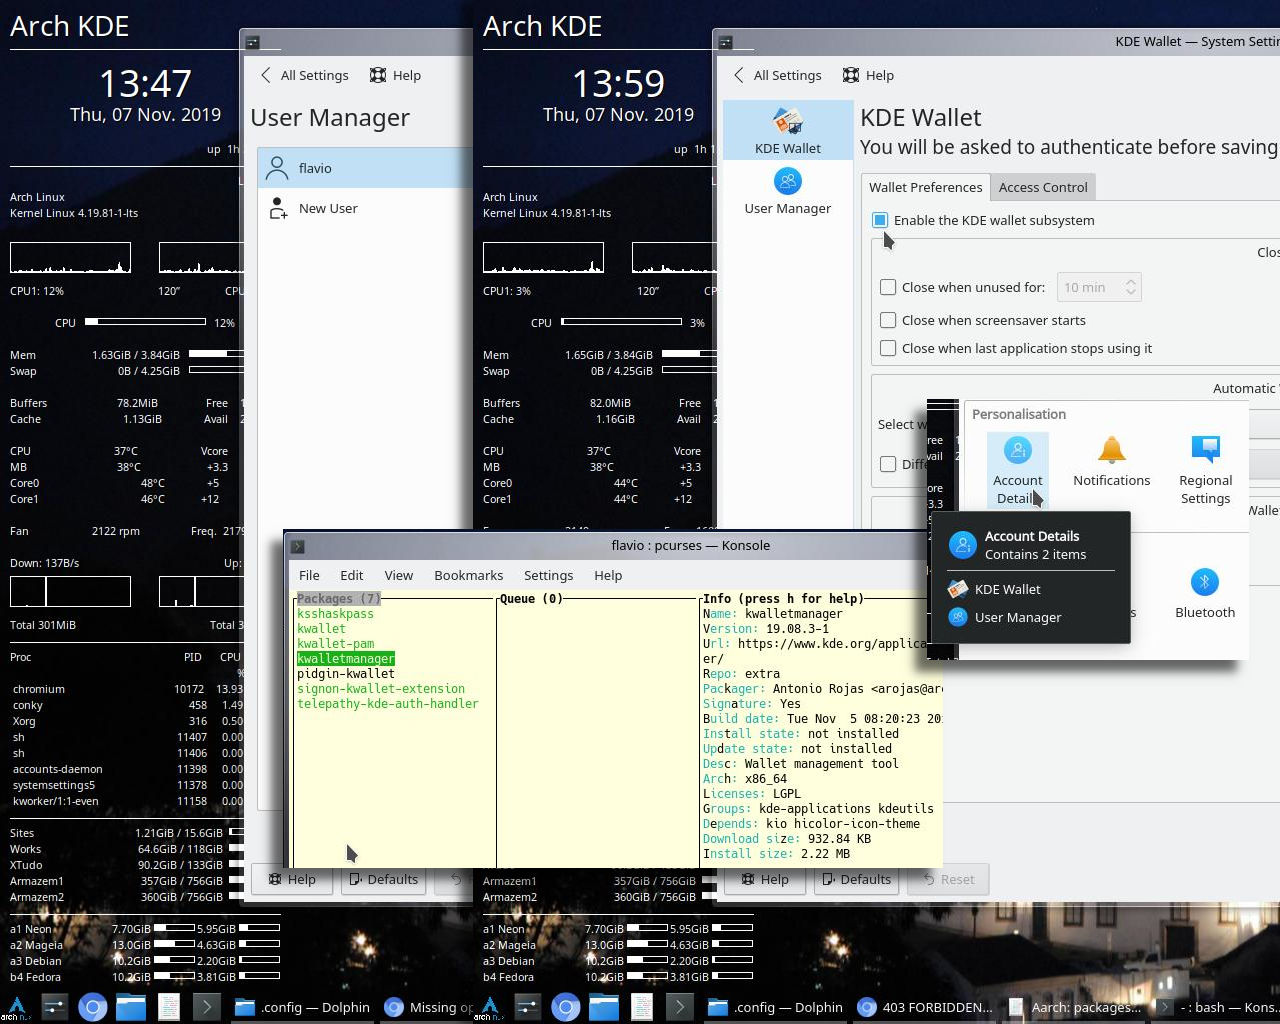The height and width of the screenshot is (1024, 1280).
Task: Open Account Details in Personalisation panel
Action: [1018, 470]
